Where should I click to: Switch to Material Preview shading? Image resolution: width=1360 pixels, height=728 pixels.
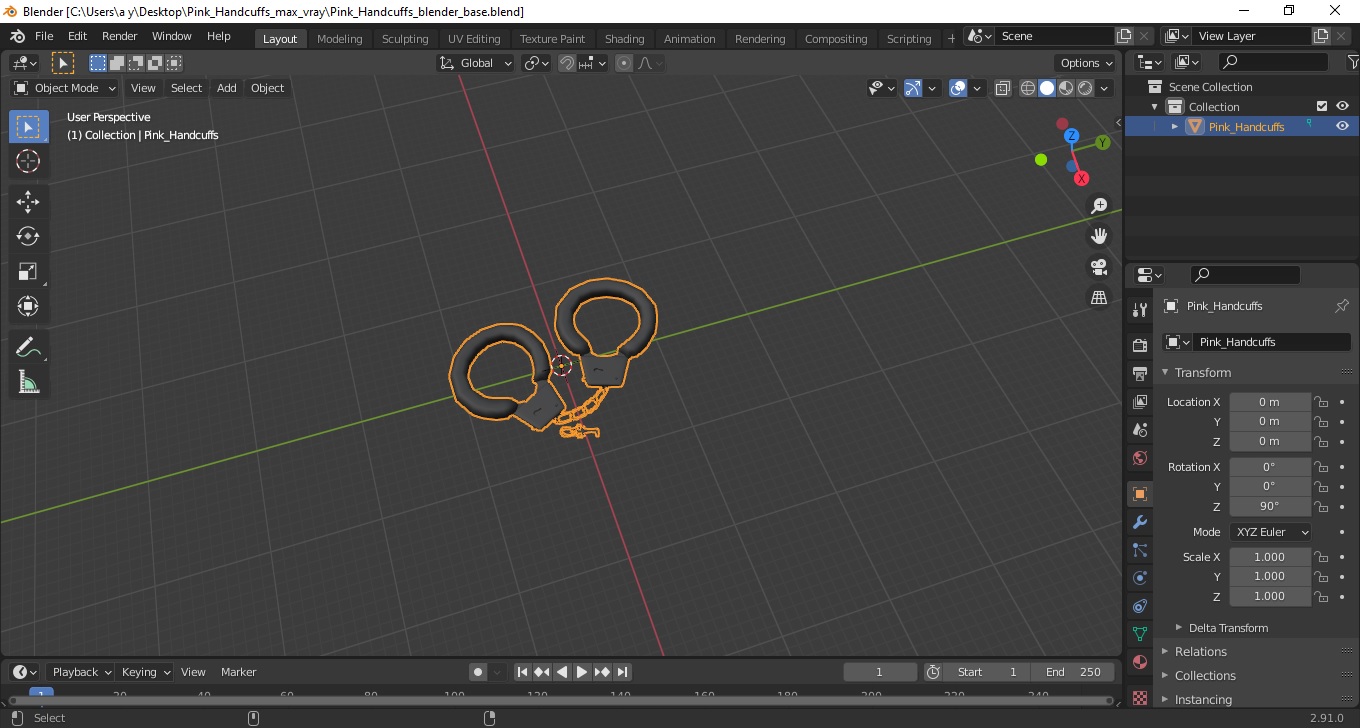click(1066, 88)
